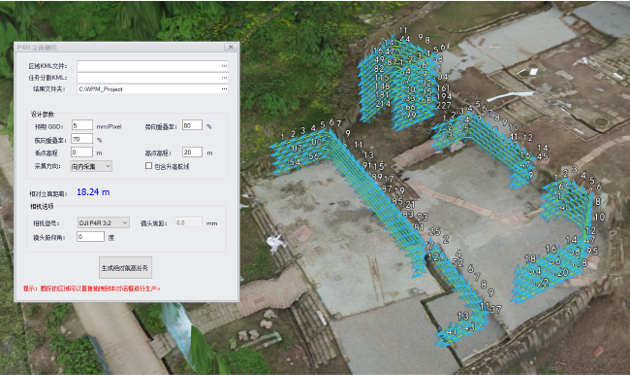Expand the DJI P4R camera model dropdown
Screen dimensions: 630x375
click(103, 222)
